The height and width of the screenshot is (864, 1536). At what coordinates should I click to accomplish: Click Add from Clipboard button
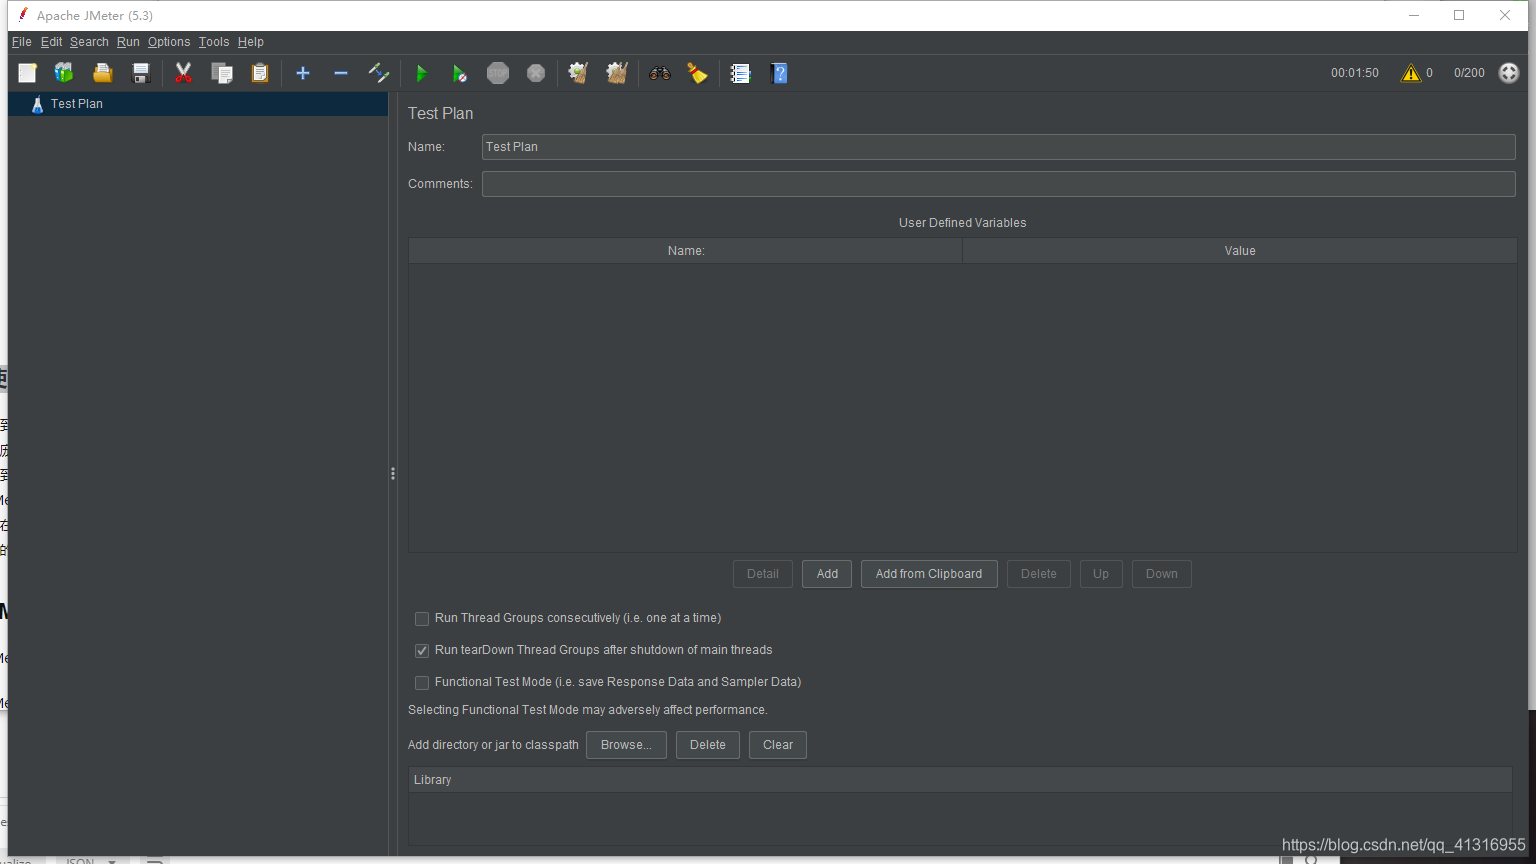click(929, 574)
